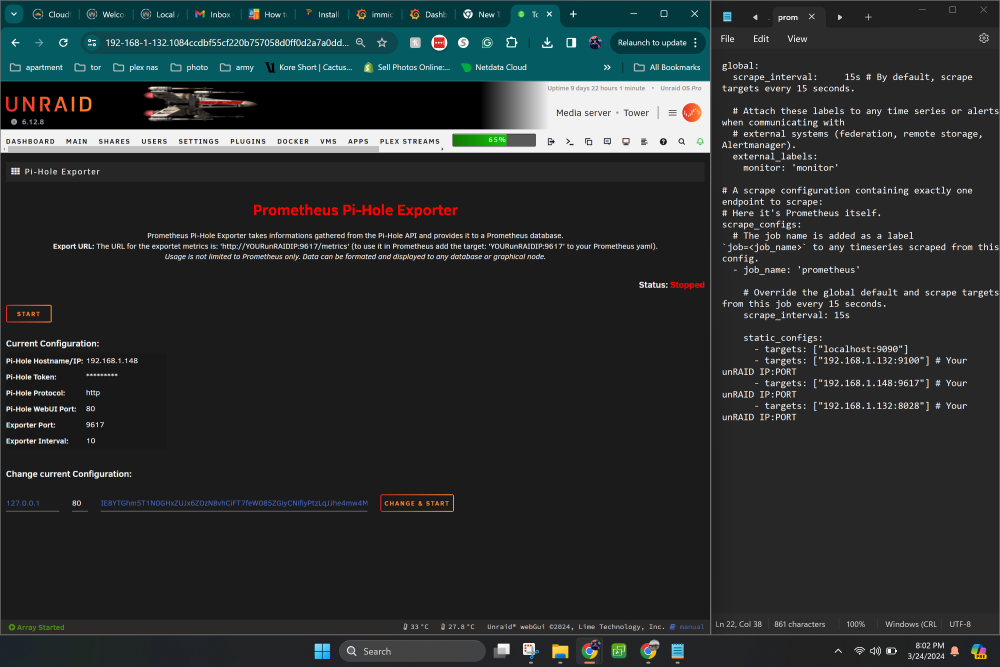The height and width of the screenshot is (667, 1000).
Task: Click Task View icon on taskbar
Action: click(503, 651)
